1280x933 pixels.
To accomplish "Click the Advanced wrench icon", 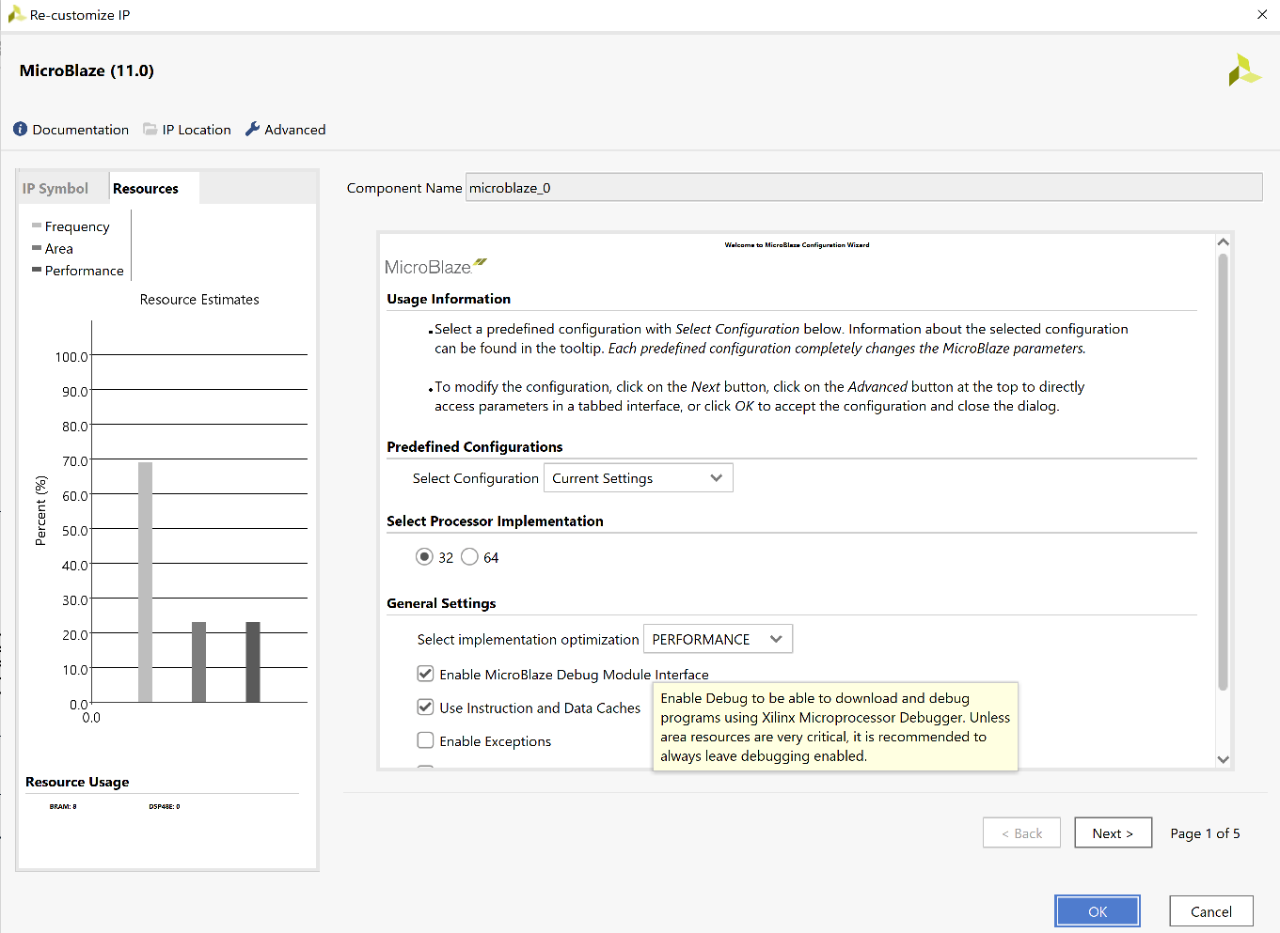I will tap(252, 129).
